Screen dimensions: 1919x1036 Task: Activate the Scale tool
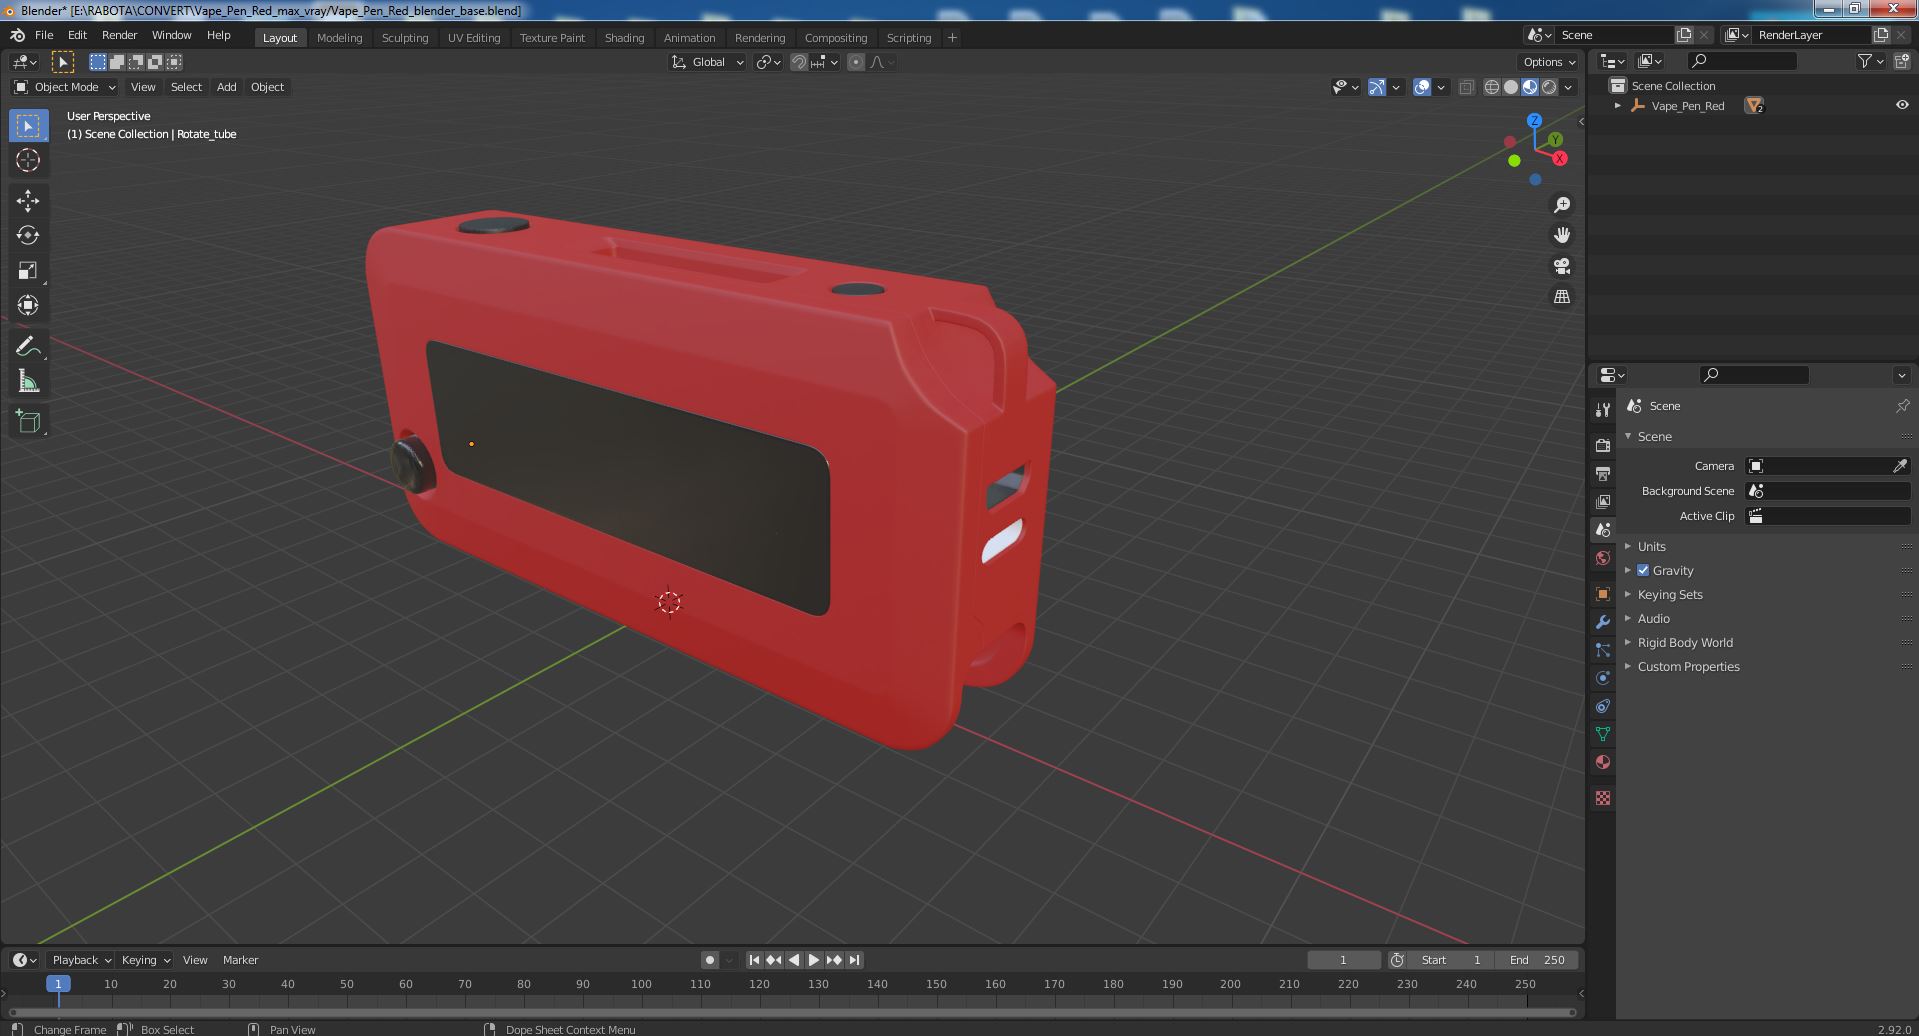[x=28, y=271]
